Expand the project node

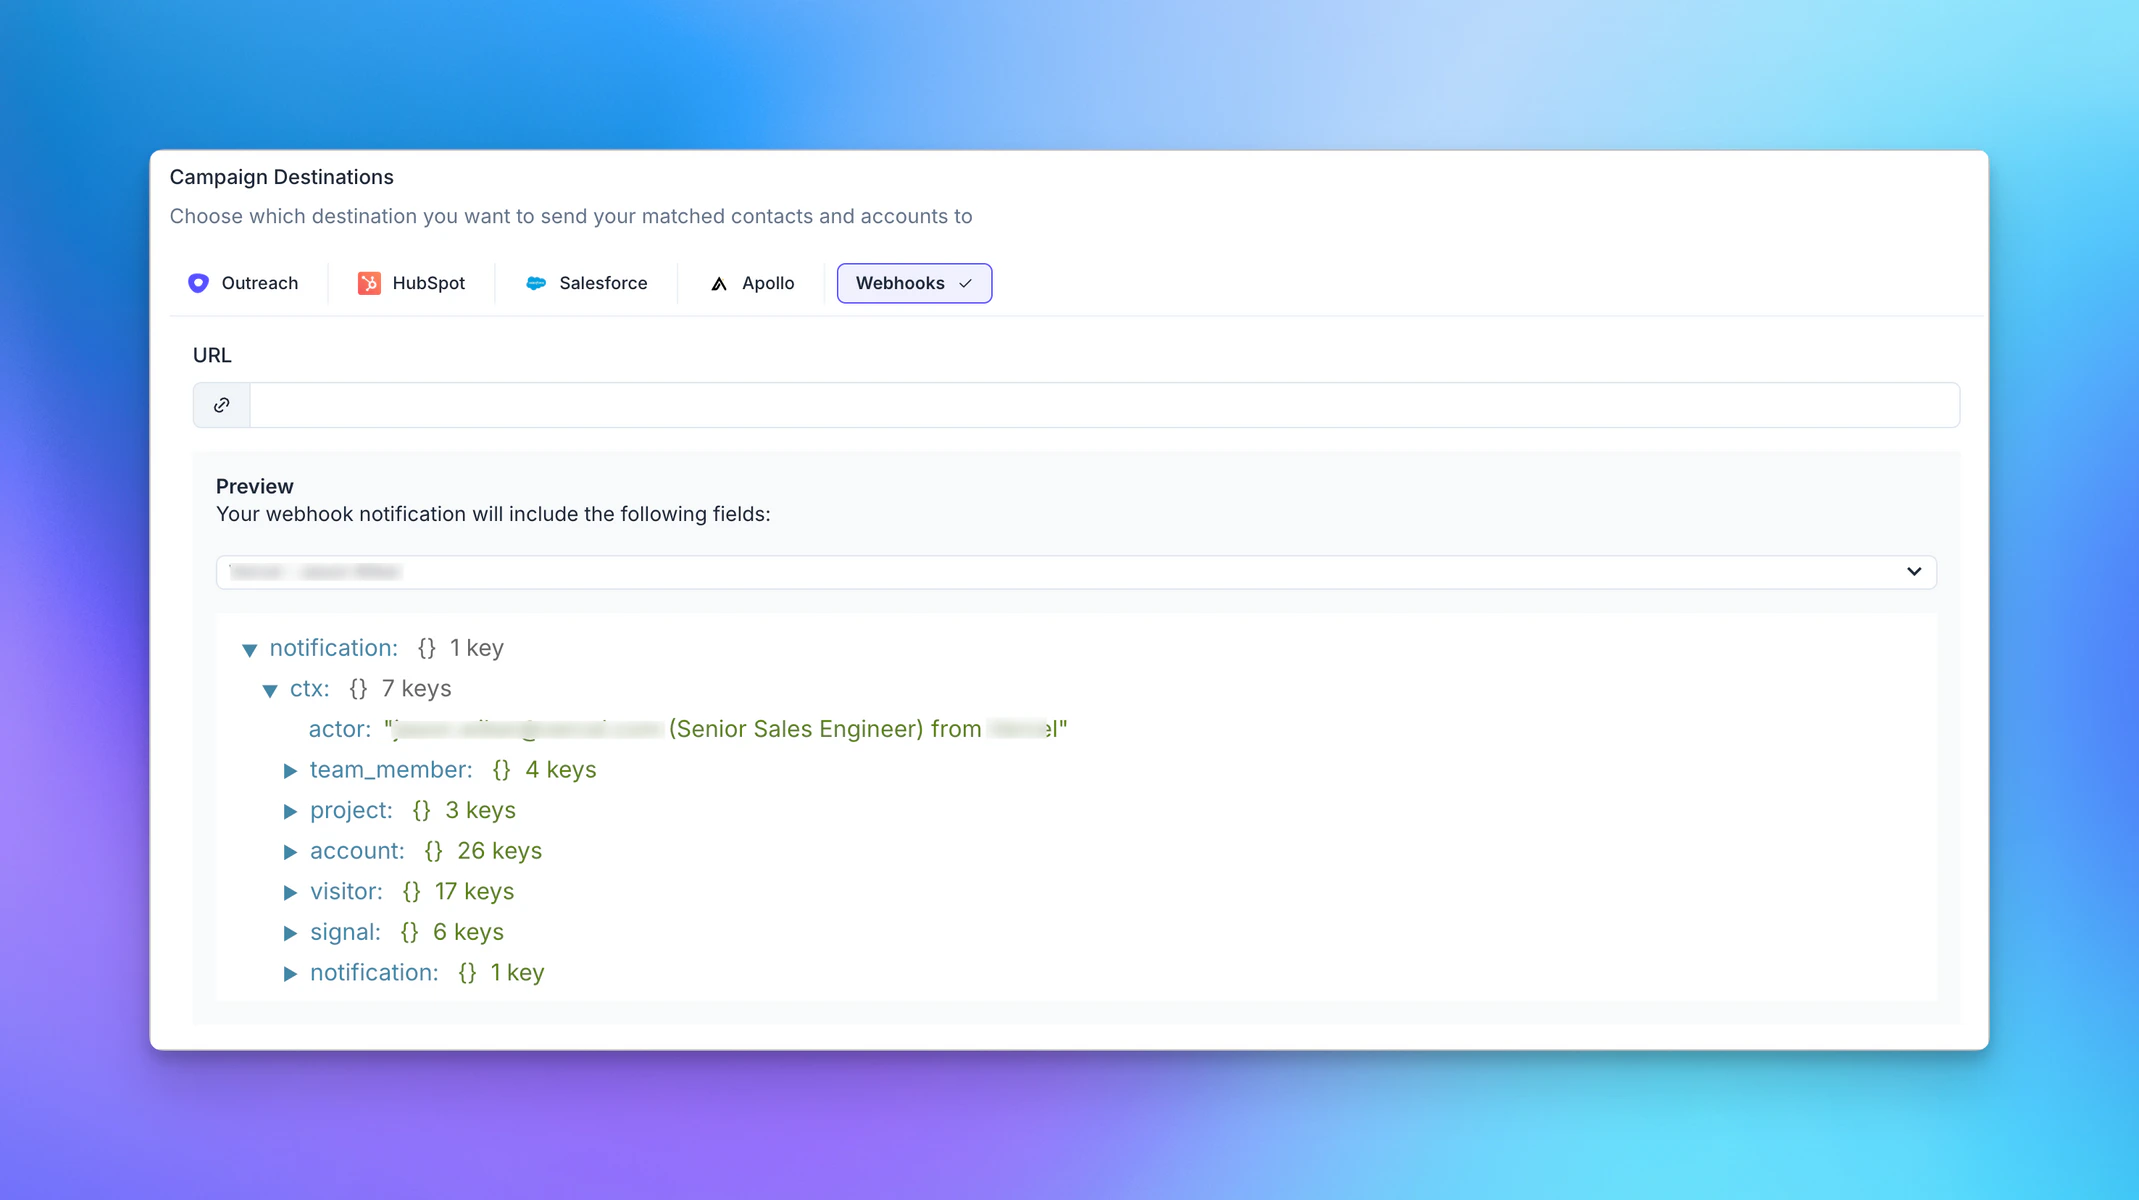tap(290, 812)
